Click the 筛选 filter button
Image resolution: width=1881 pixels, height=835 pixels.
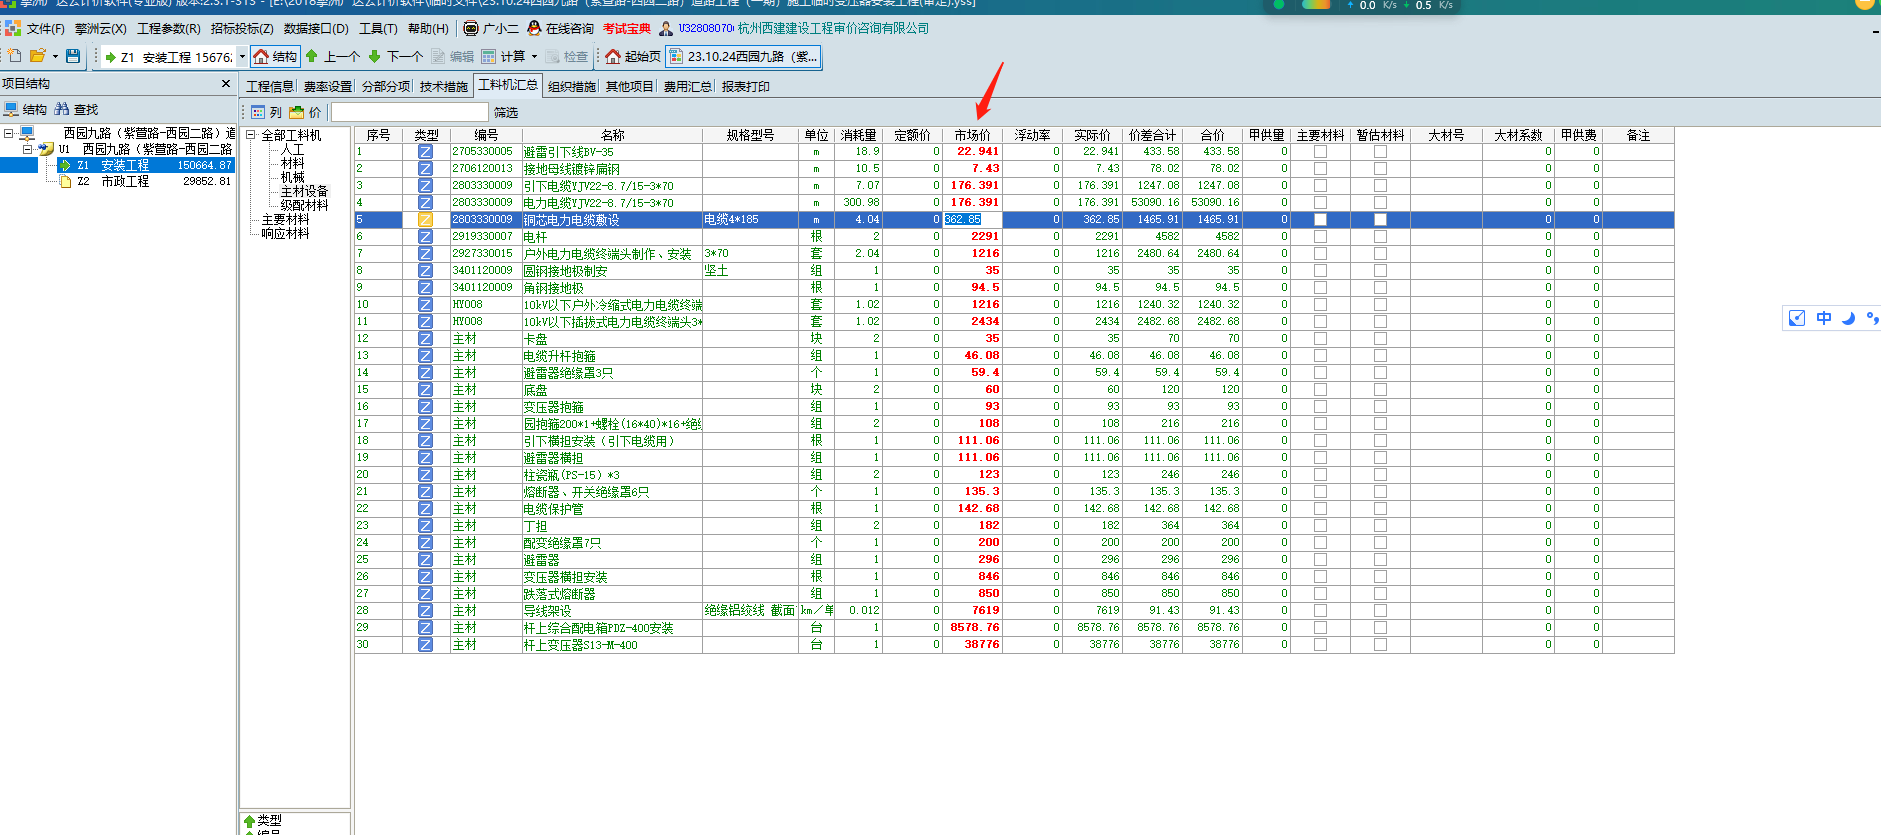click(x=506, y=112)
